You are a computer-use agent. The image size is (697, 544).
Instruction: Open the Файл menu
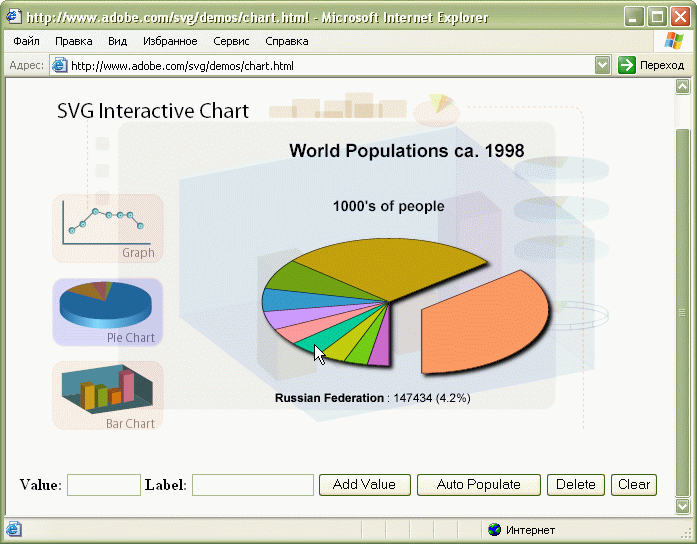[26, 41]
